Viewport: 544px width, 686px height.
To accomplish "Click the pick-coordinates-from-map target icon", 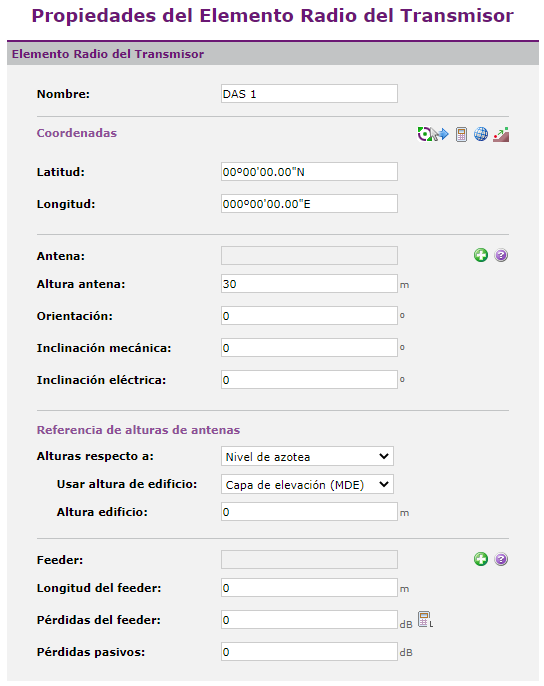I will 433,134.
